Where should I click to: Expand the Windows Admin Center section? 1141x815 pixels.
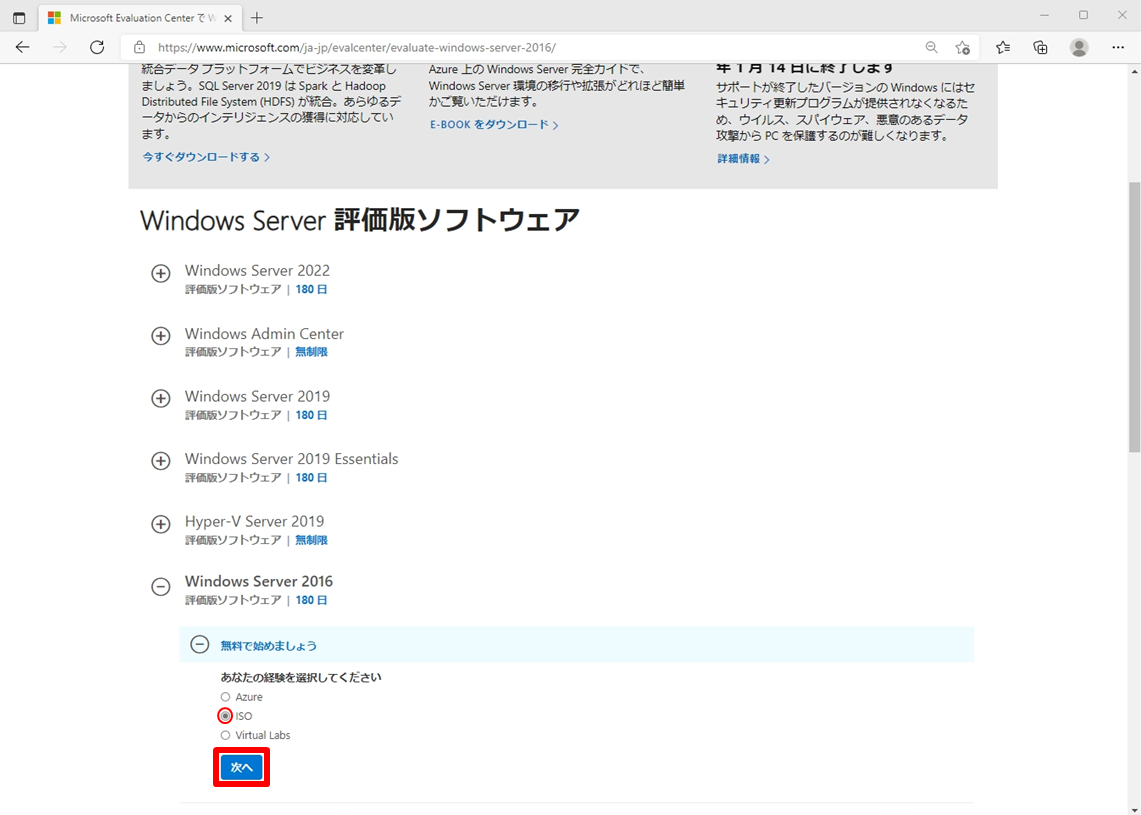coord(160,336)
